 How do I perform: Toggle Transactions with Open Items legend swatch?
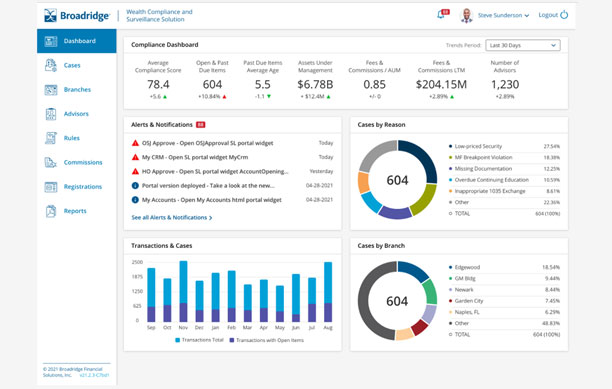232,340
